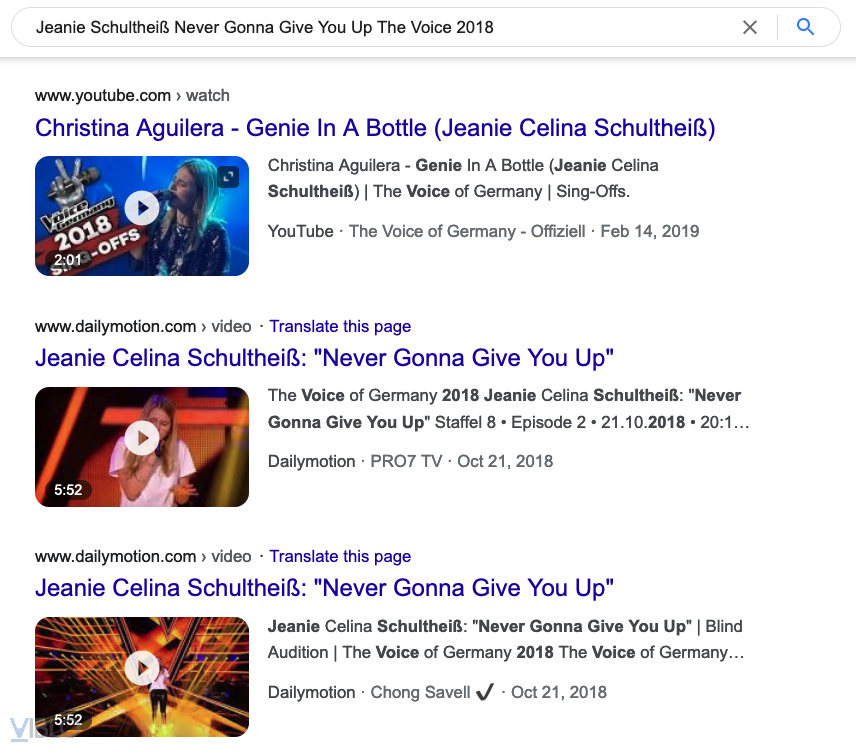Click the 5:52 duration badge on the last thumbnail
Viewport: 856px width, 752px height.
tap(67, 720)
